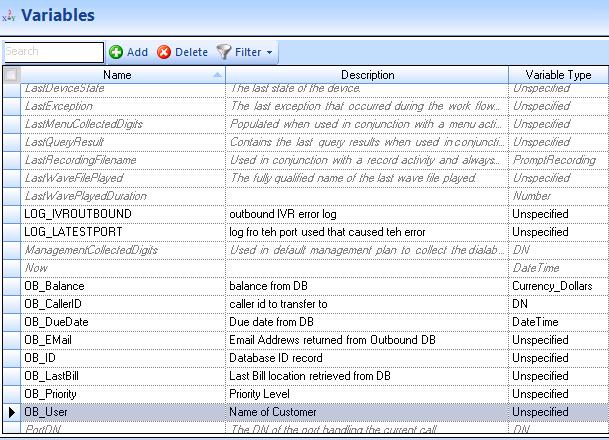
Task: Select the LastWavePlayedDuration variable name
Action: pos(85,196)
